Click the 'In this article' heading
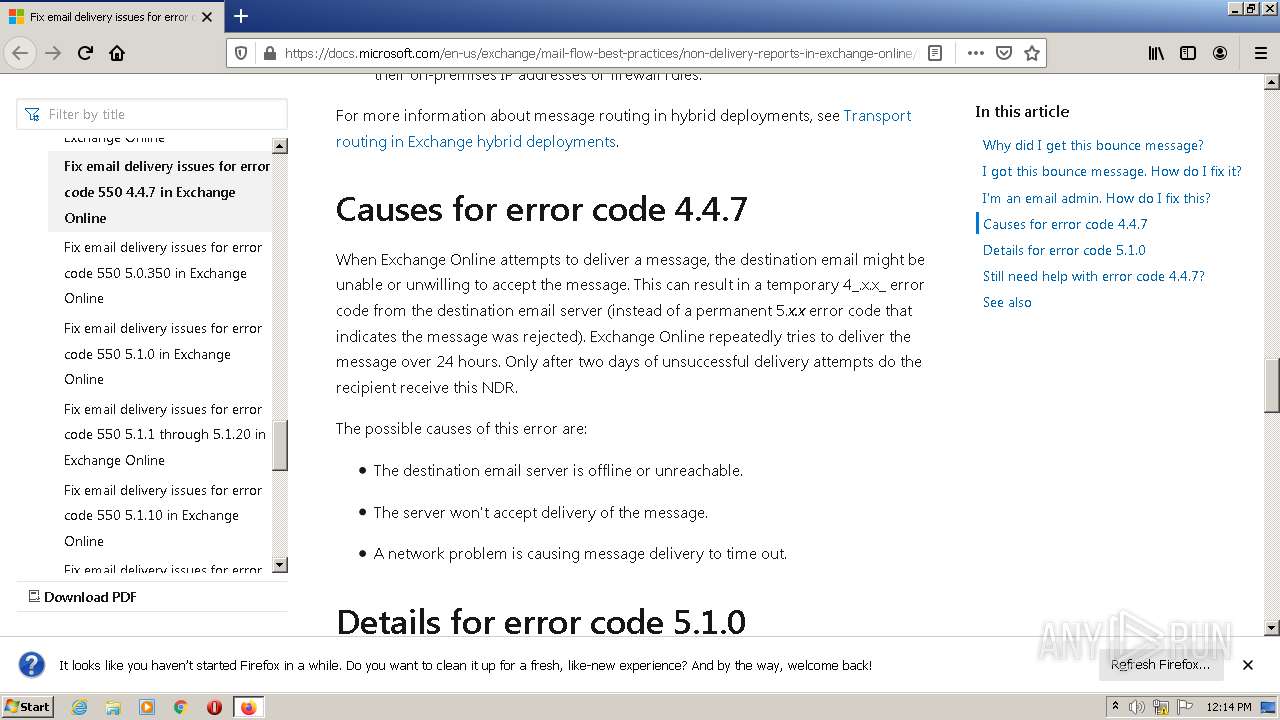This screenshot has width=1280, height=720. click(1022, 112)
